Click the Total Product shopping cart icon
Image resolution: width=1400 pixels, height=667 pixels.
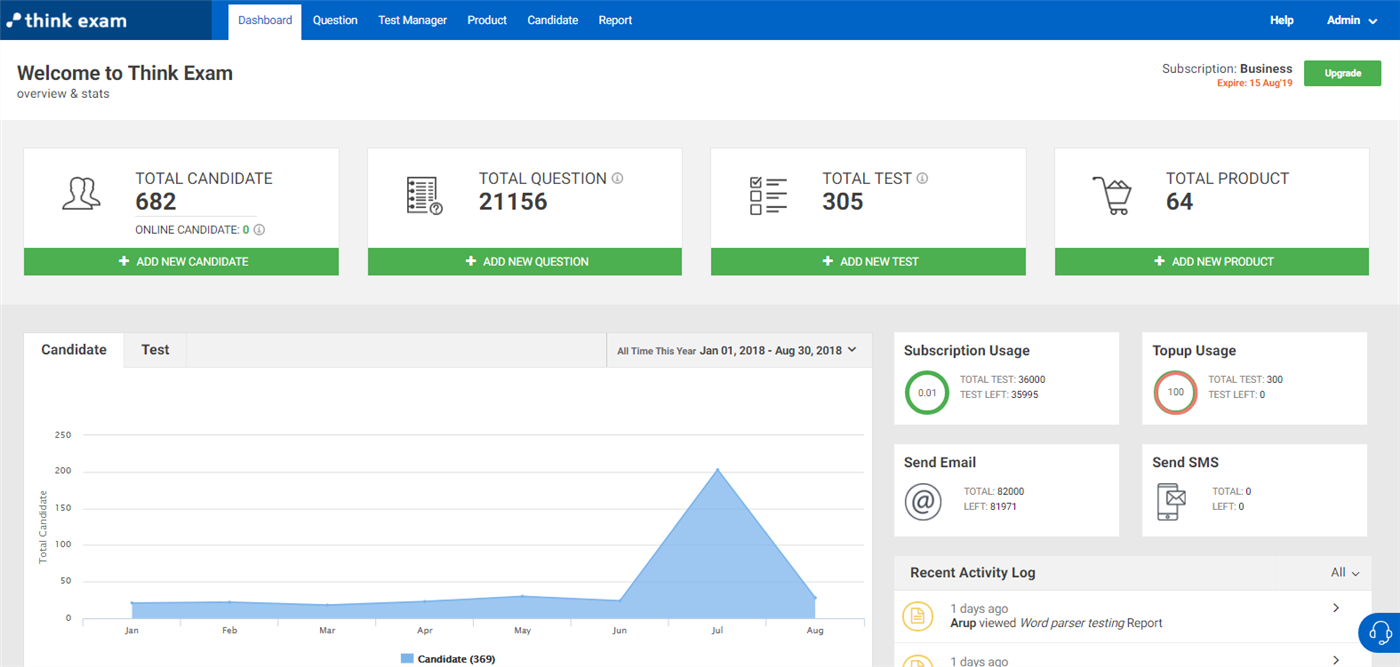click(x=1111, y=195)
